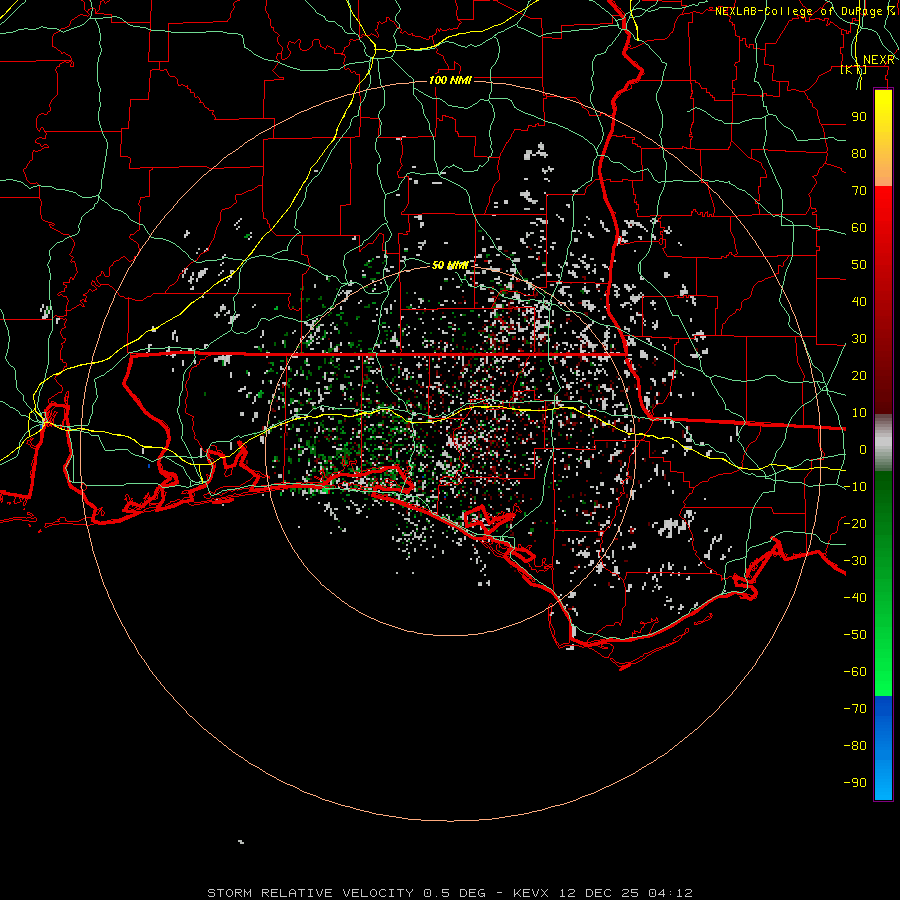Screen dimensions: 900x900
Task: Pick the bright green band near -60 on scale
Action: pos(883,672)
